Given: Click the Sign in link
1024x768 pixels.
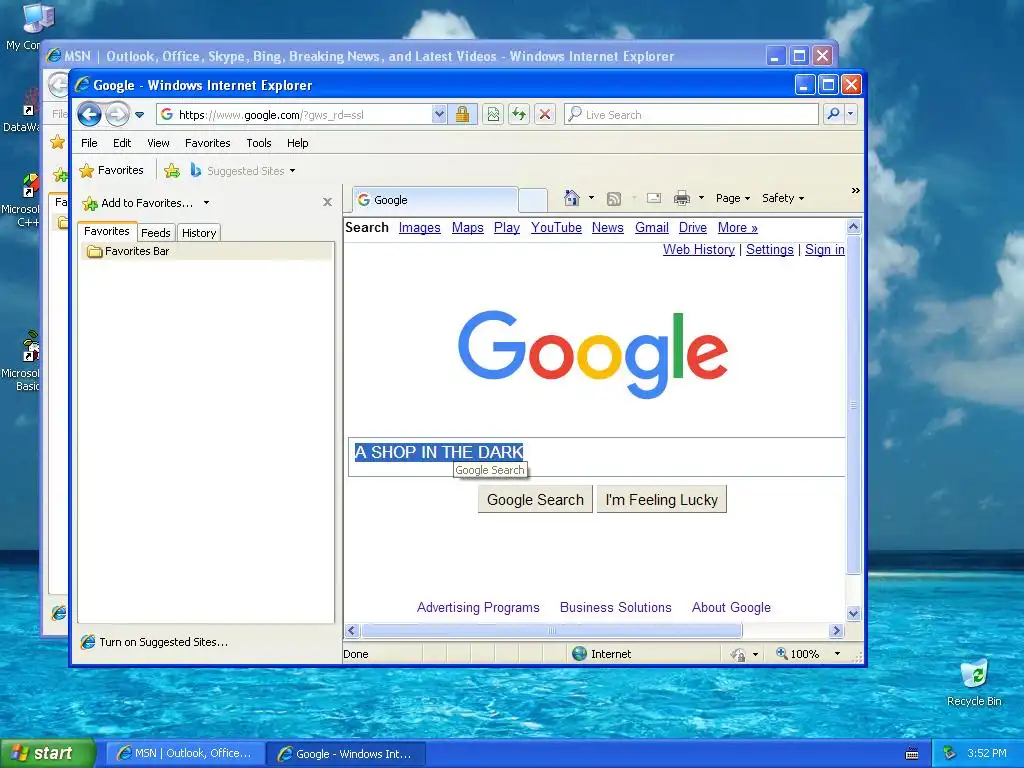Looking at the screenshot, I should 825,249.
